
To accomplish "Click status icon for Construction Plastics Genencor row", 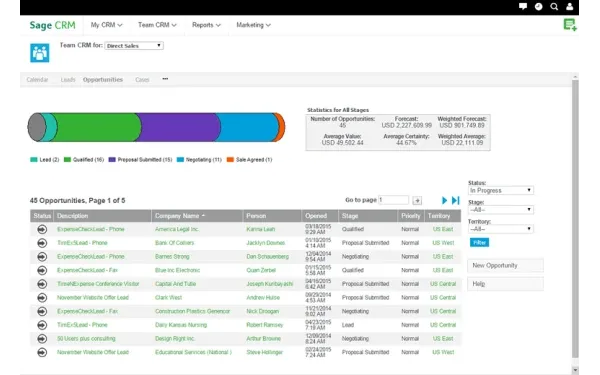I will (x=42, y=311).
